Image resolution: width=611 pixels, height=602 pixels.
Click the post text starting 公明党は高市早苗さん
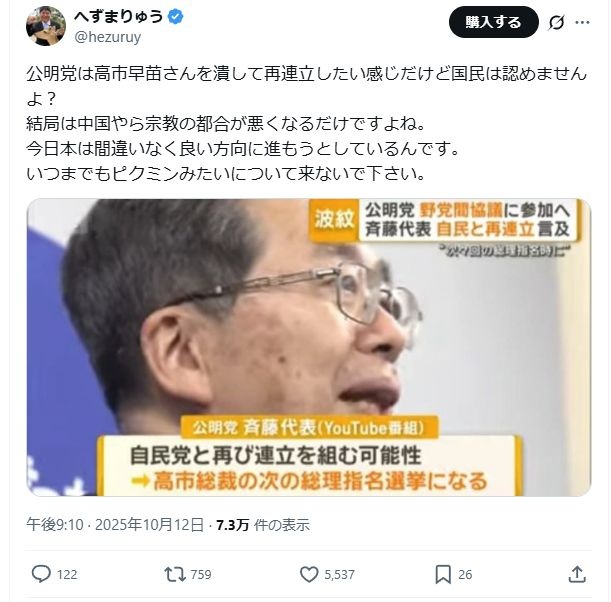pyautogui.click(x=307, y=124)
